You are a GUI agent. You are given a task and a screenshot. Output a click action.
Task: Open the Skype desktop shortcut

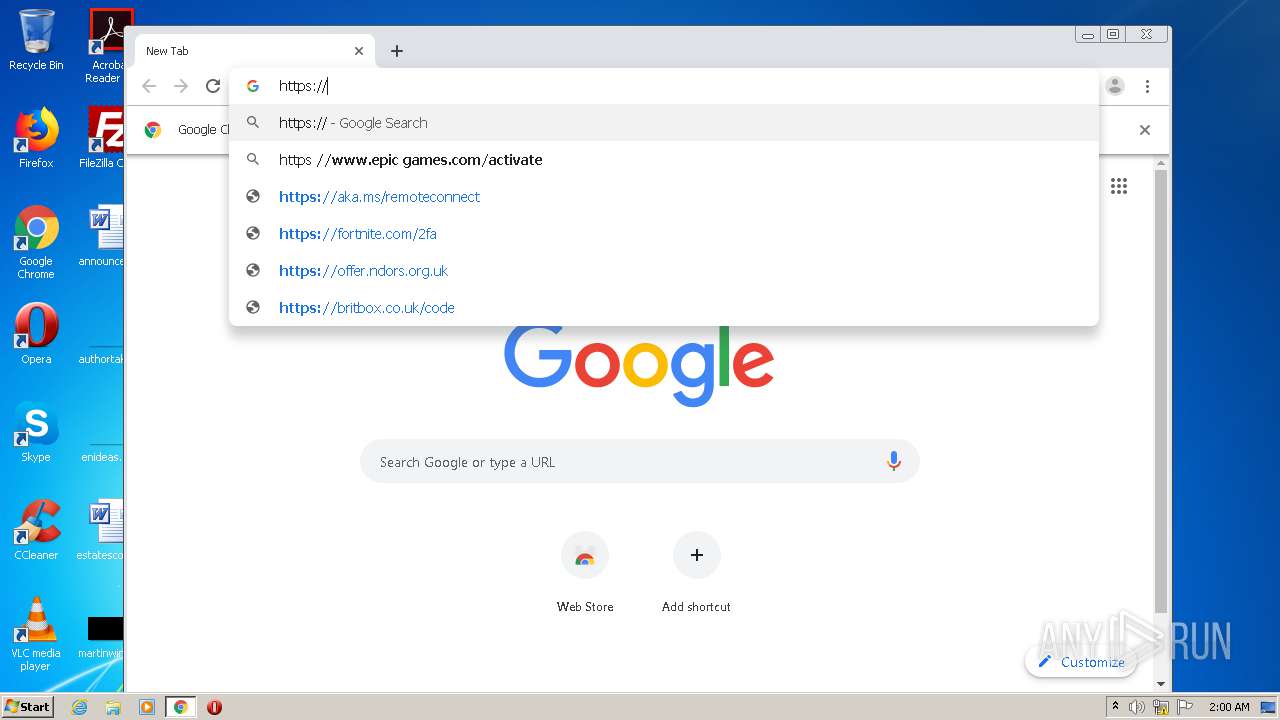[x=36, y=432]
